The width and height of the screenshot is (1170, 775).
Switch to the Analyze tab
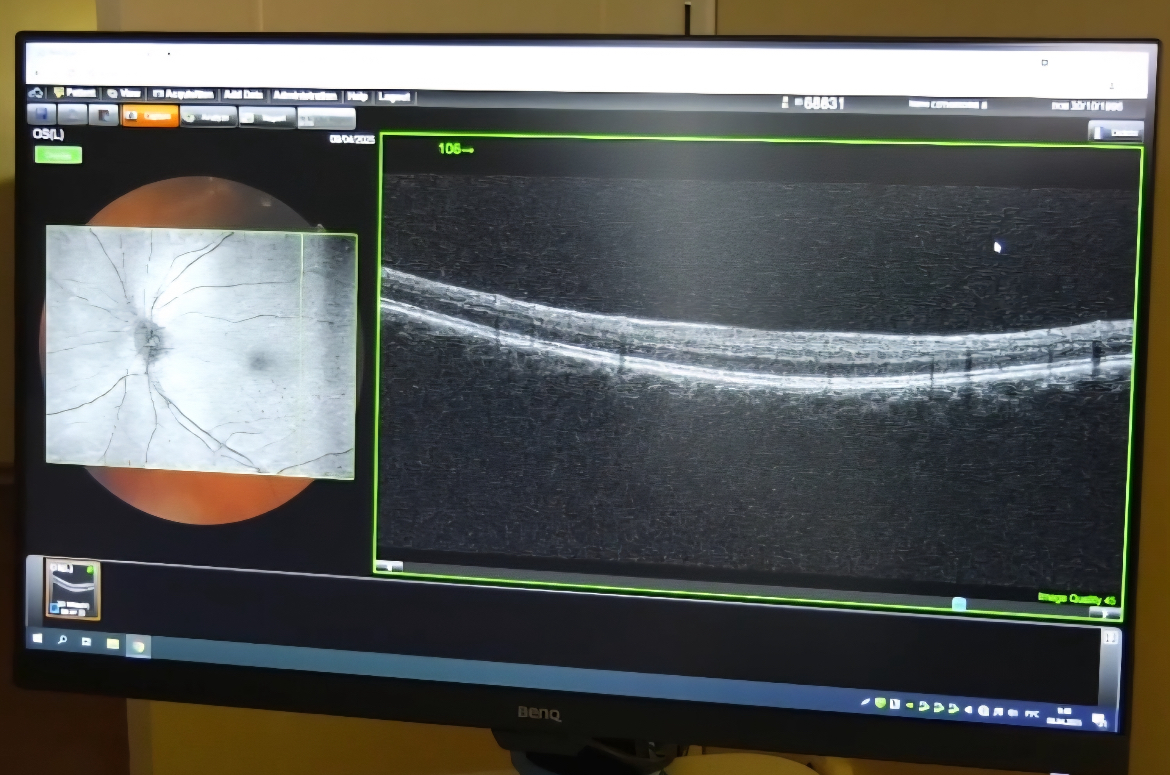tap(209, 117)
